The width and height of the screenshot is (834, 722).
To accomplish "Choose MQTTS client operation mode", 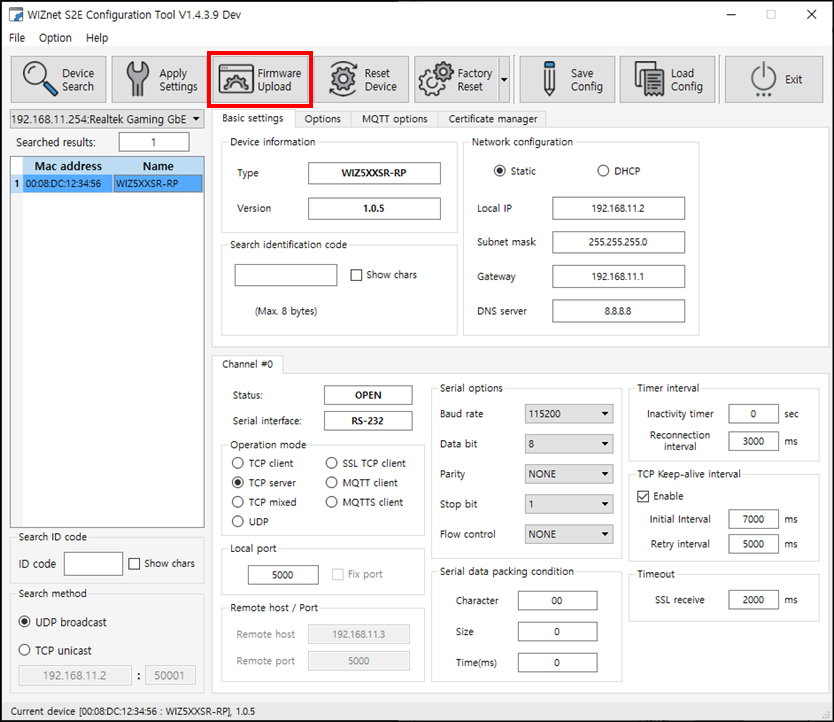I will [331, 502].
